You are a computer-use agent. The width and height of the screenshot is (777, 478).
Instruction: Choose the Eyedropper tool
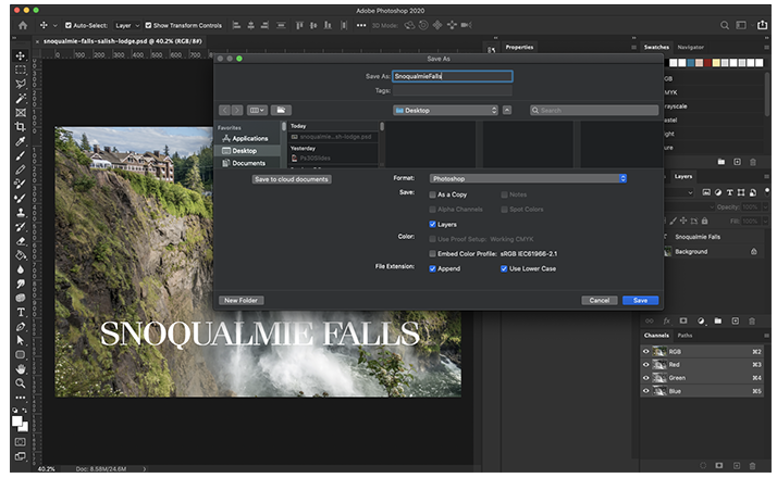point(20,142)
